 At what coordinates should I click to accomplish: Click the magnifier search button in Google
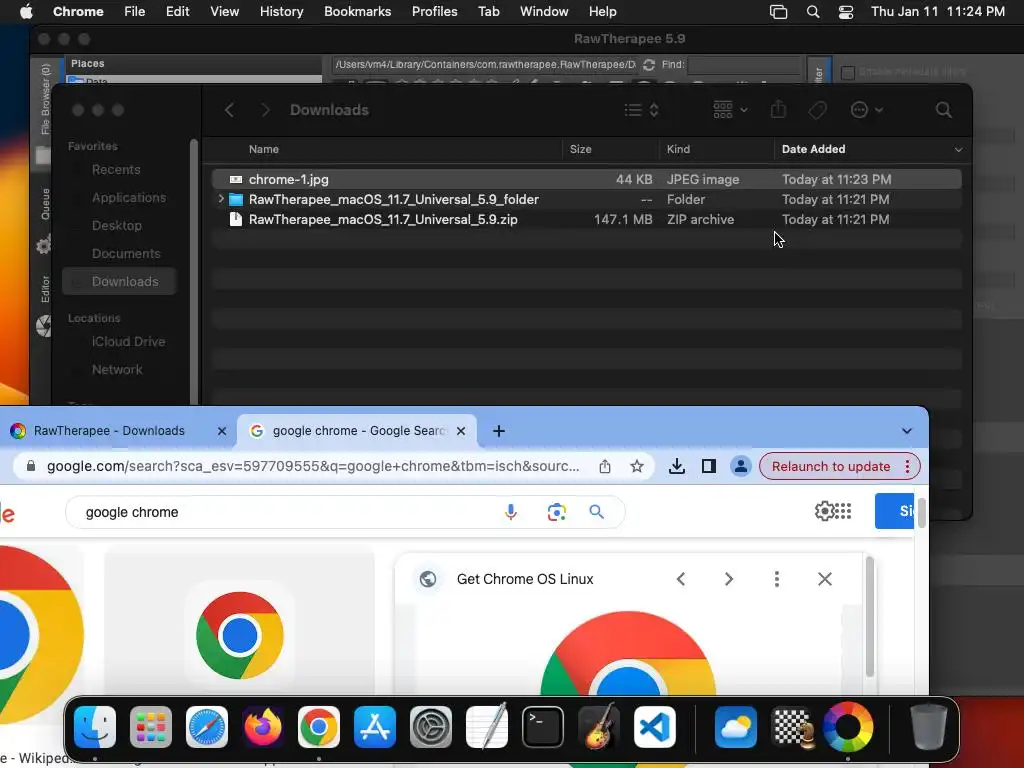point(596,512)
